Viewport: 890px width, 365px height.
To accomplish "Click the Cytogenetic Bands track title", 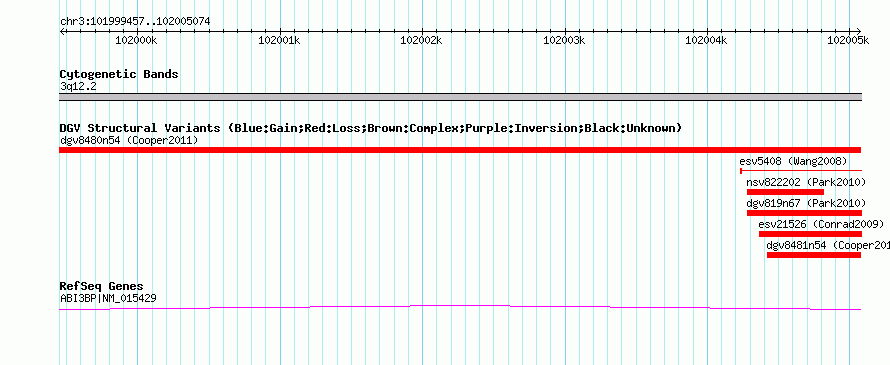I will point(119,74).
